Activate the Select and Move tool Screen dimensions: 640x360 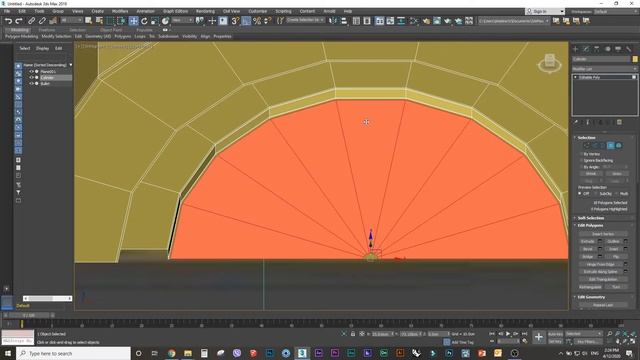[x=133, y=21]
